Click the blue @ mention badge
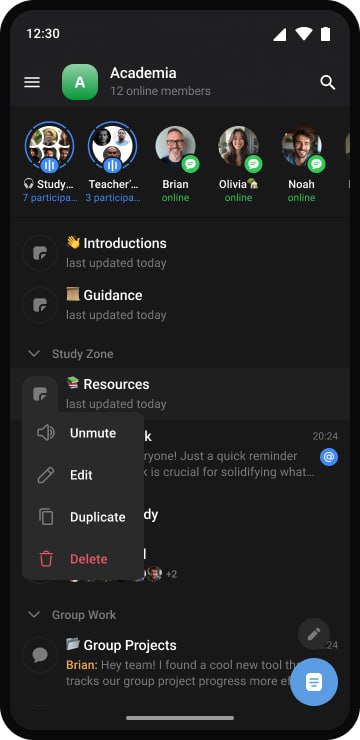This screenshot has height=740, width=360. (329, 457)
